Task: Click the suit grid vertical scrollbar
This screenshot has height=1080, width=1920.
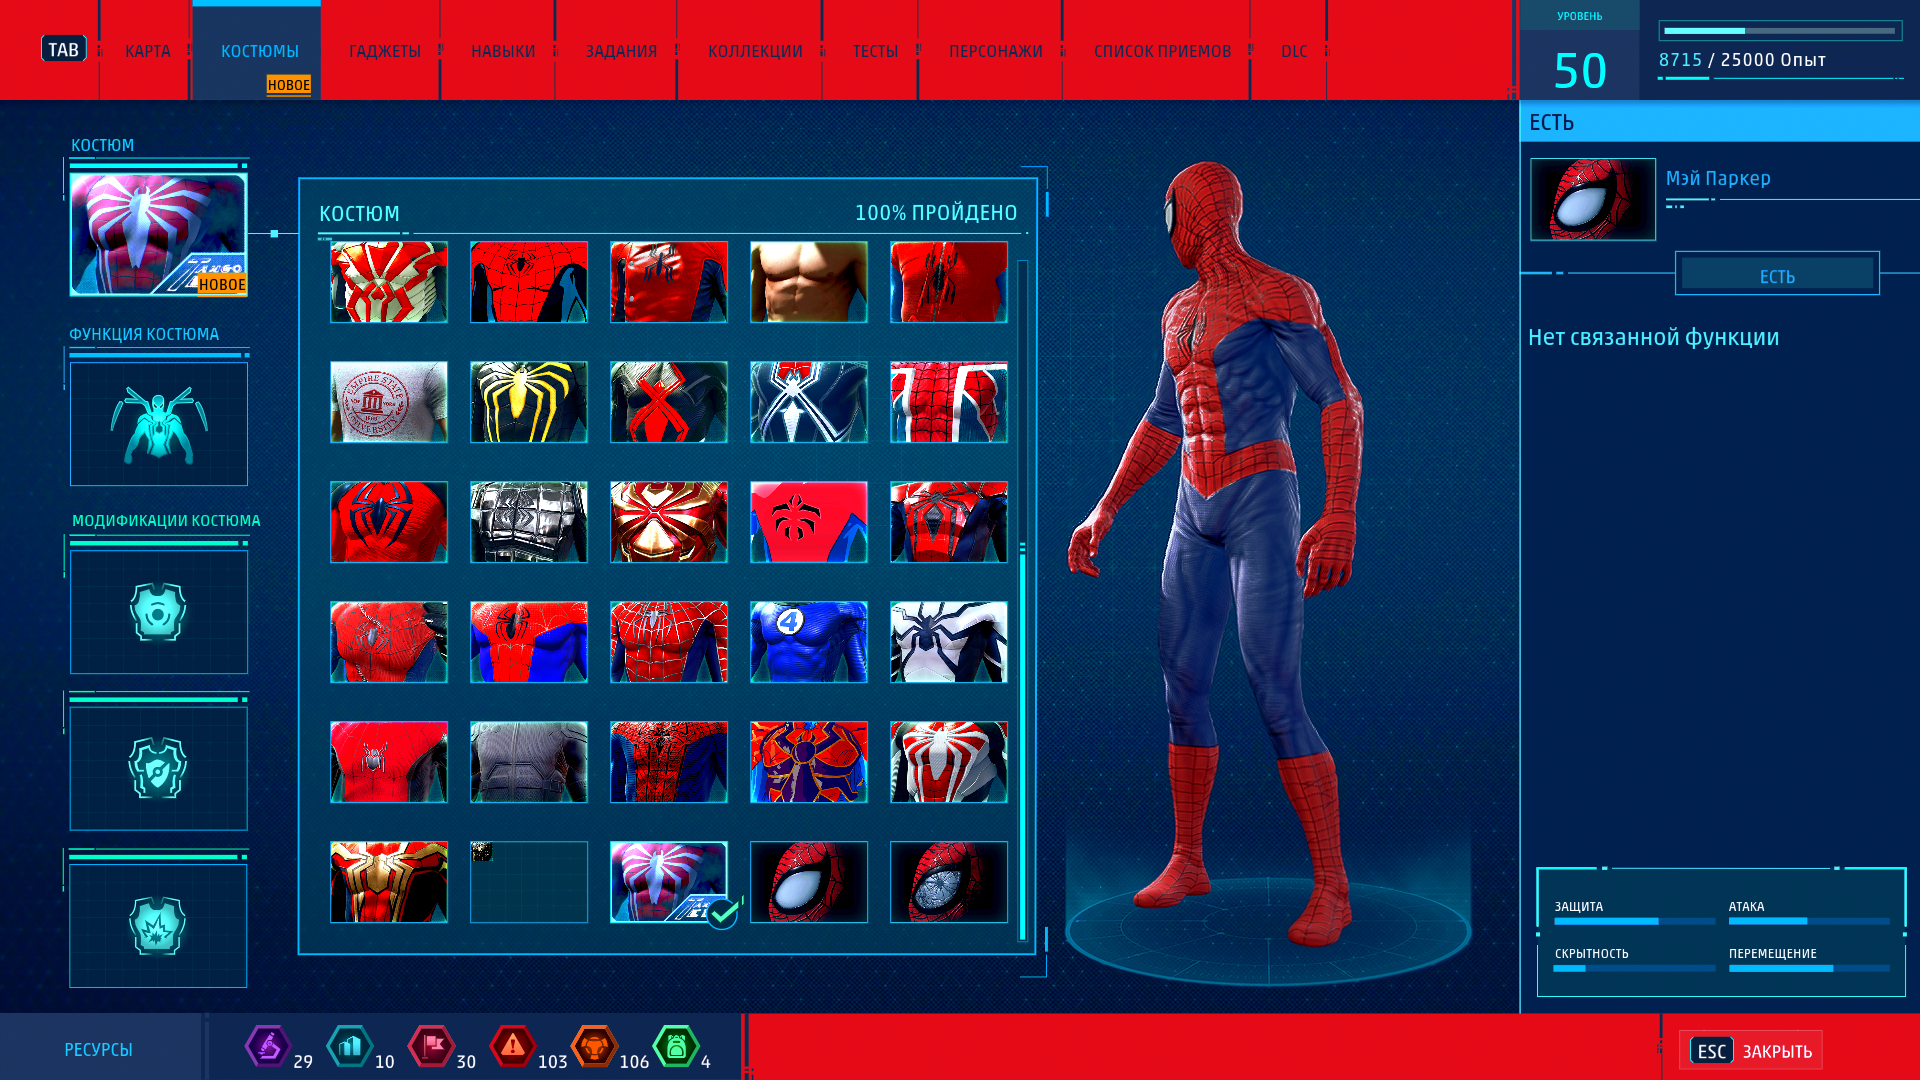Action: tap(1022, 740)
